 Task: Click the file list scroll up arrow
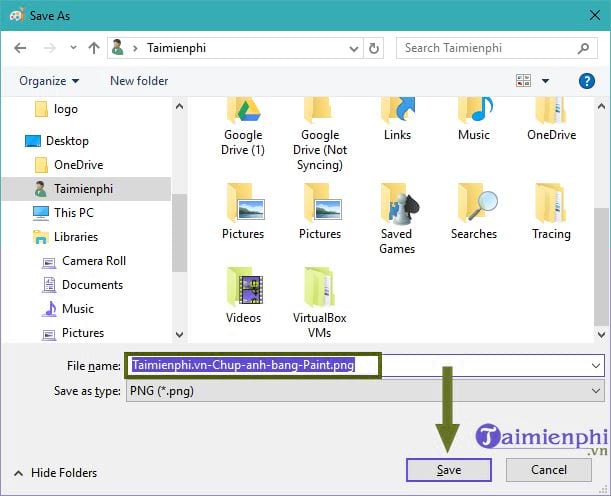[601, 106]
